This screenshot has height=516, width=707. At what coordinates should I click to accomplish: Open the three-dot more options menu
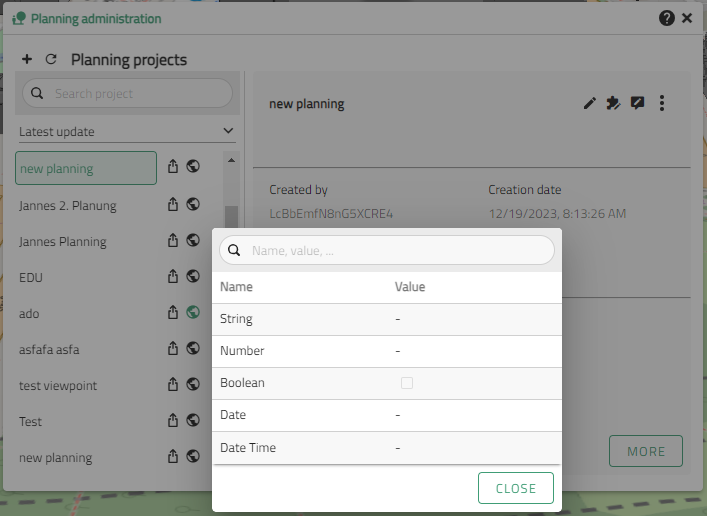[662, 103]
